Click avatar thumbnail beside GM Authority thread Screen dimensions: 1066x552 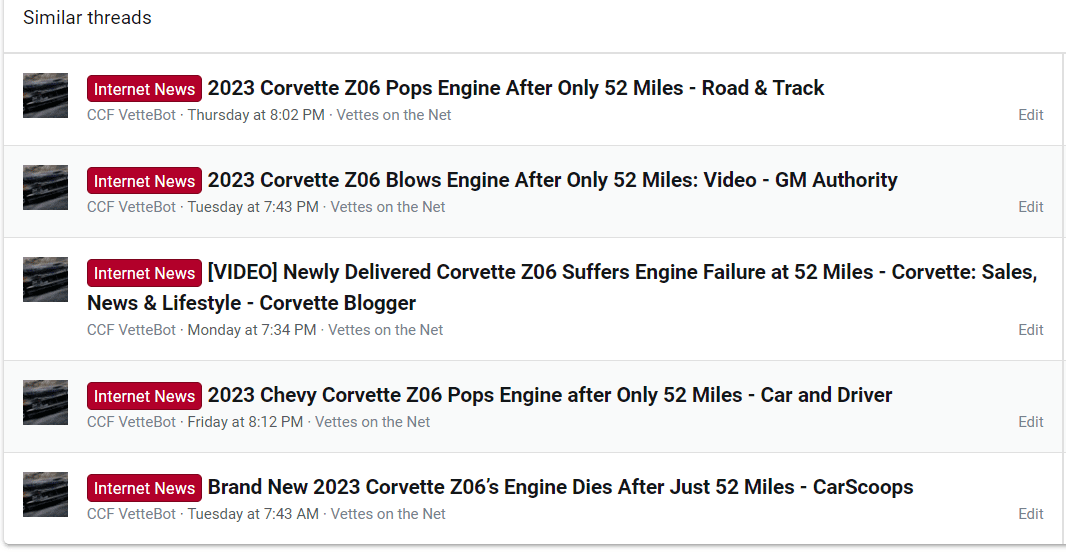[x=45, y=188]
